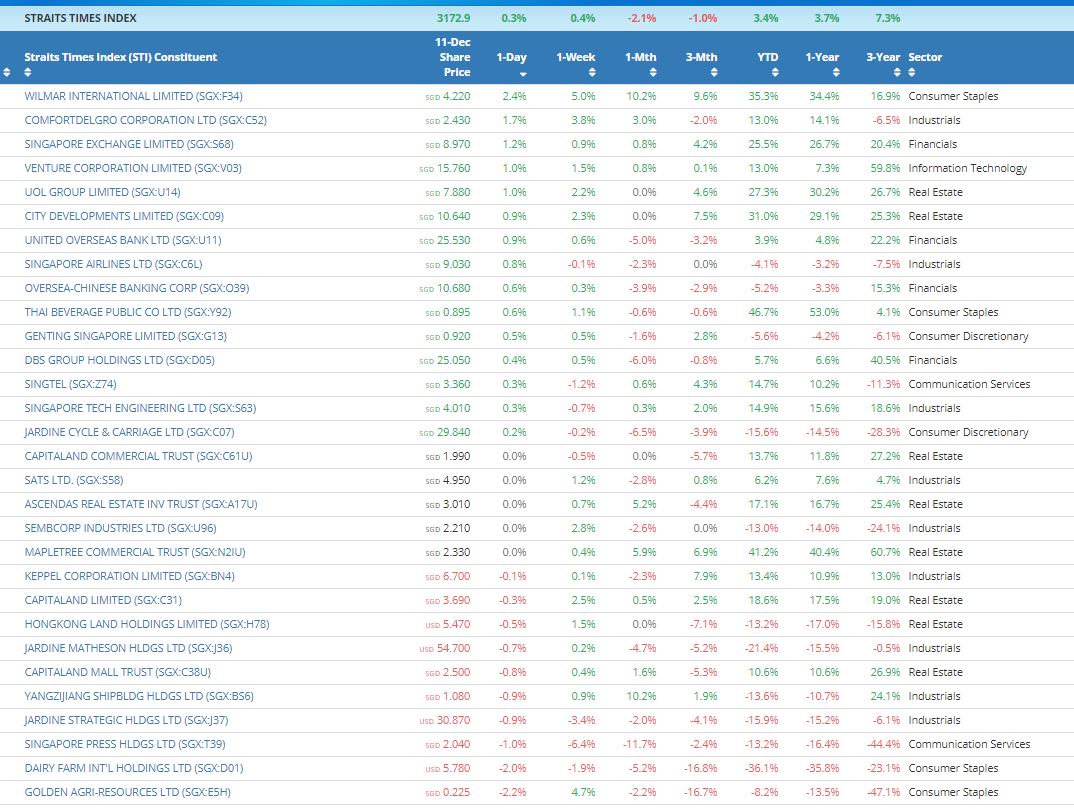
Task: Open Venture Corporation Limited link
Action: (x=133, y=168)
